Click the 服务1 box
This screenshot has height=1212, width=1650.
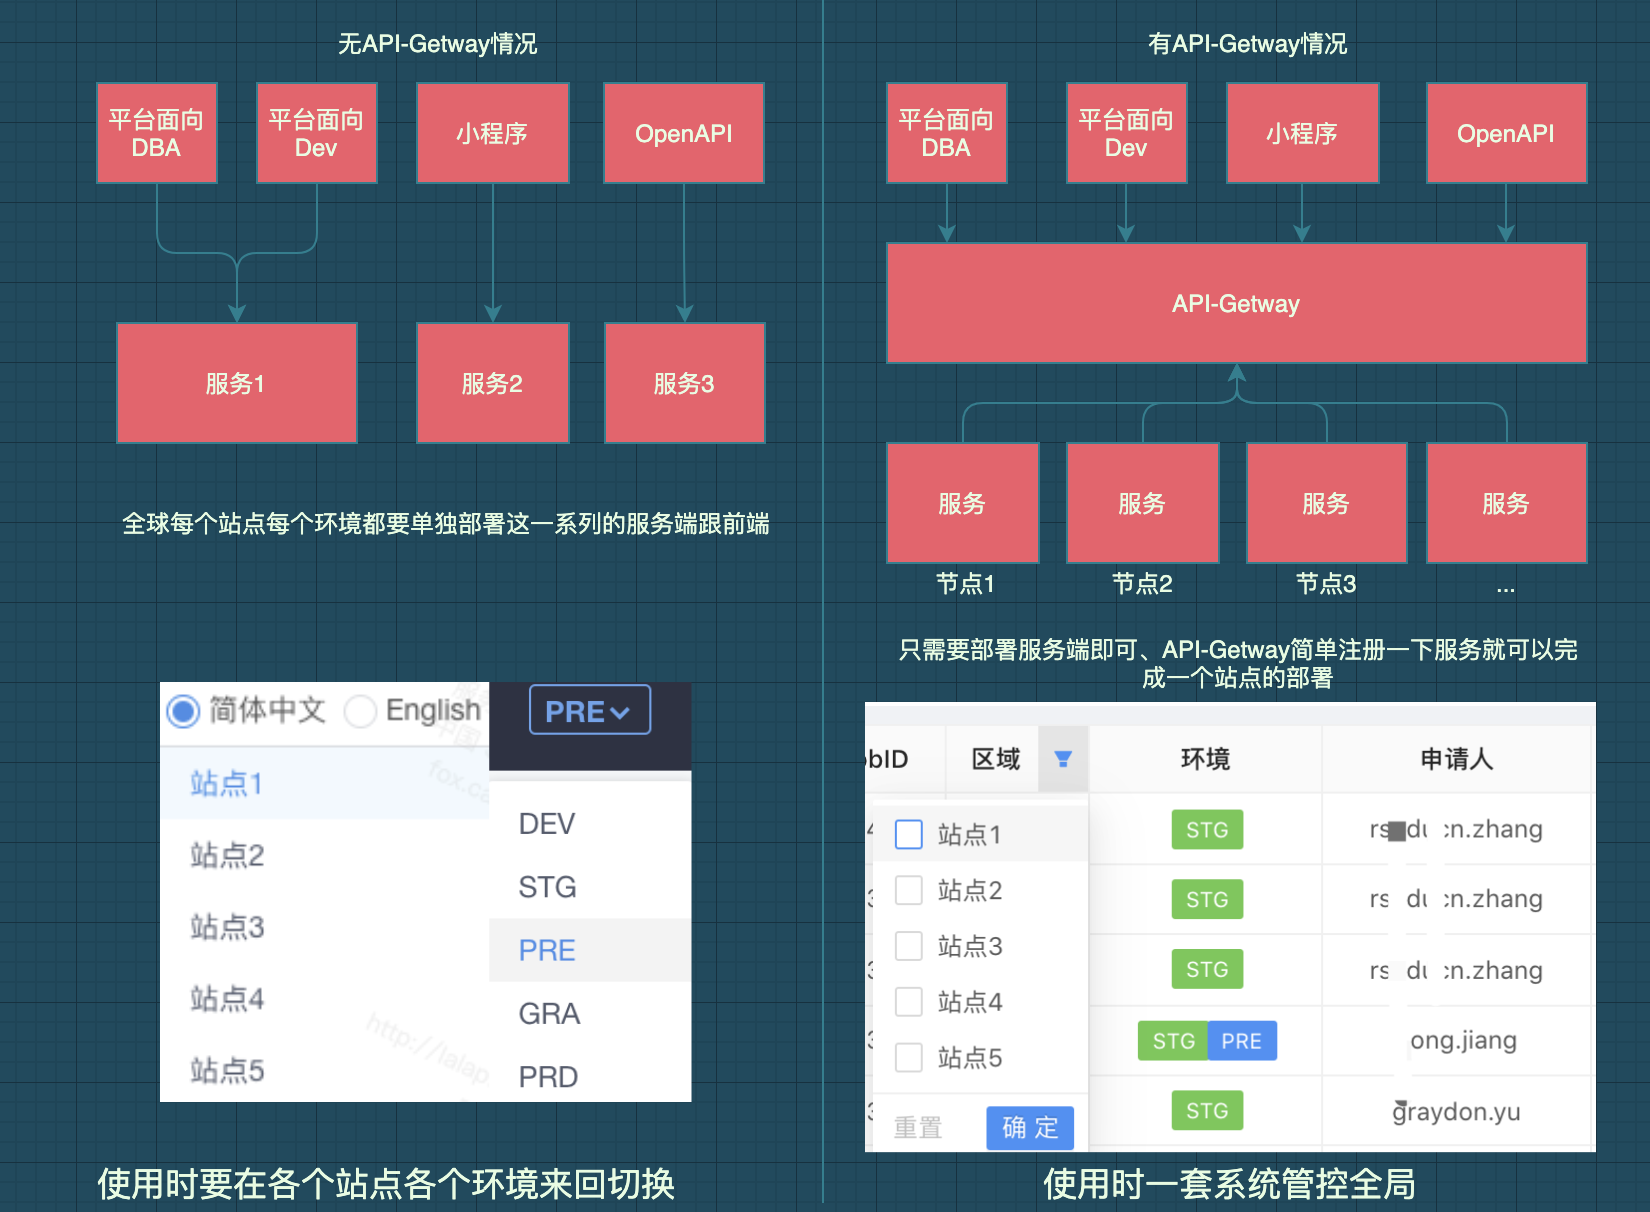pyautogui.click(x=236, y=383)
